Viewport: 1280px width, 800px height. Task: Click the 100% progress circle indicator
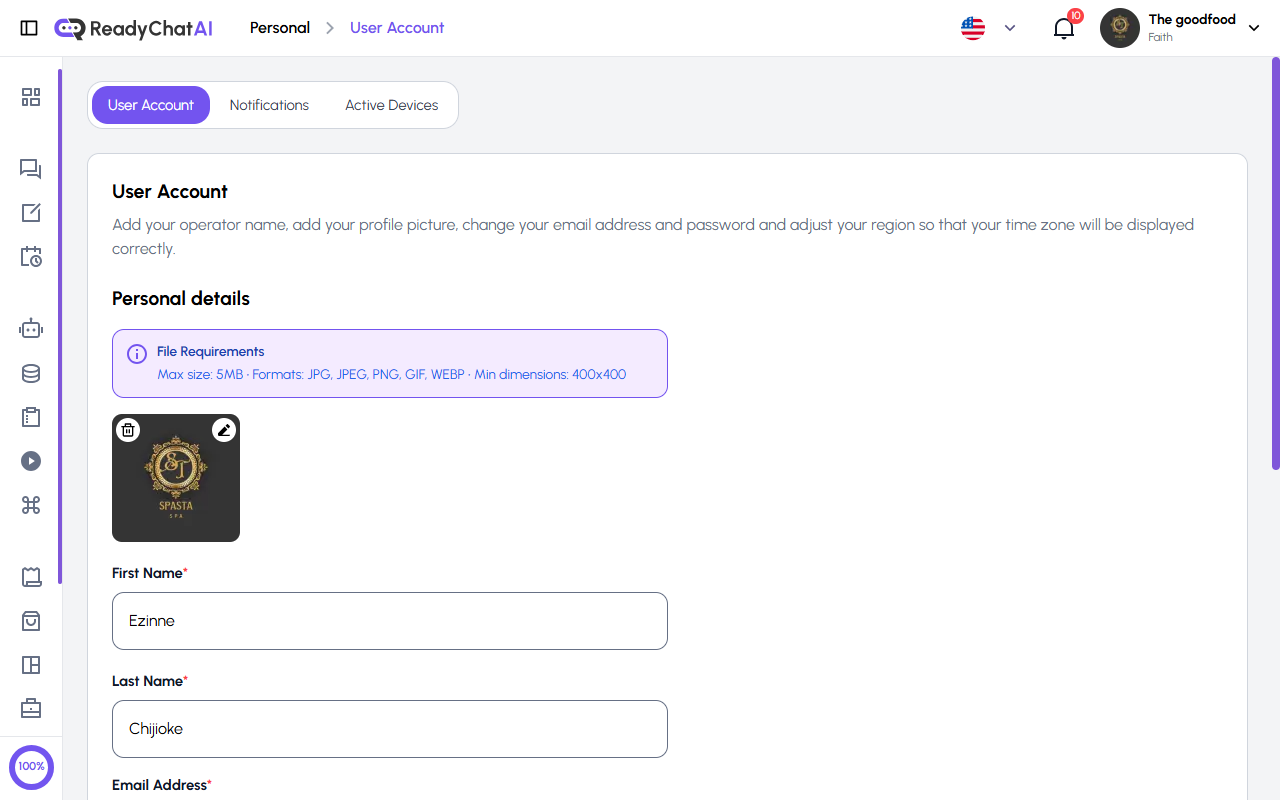pyautogui.click(x=31, y=767)
